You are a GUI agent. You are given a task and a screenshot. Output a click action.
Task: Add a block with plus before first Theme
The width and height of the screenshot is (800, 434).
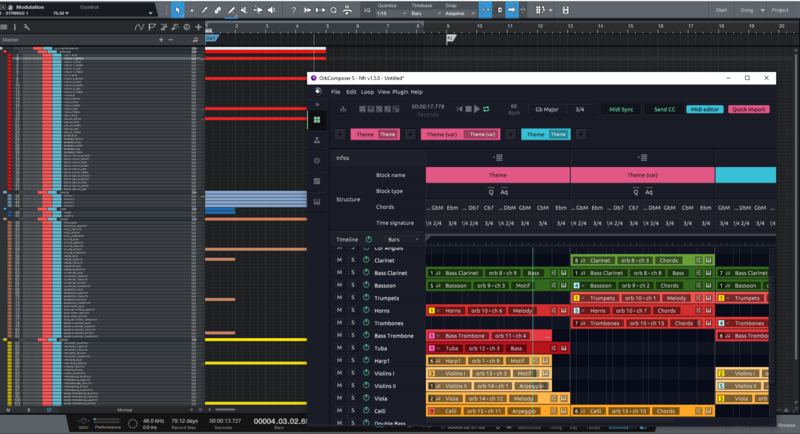click(x=340, y=134)
